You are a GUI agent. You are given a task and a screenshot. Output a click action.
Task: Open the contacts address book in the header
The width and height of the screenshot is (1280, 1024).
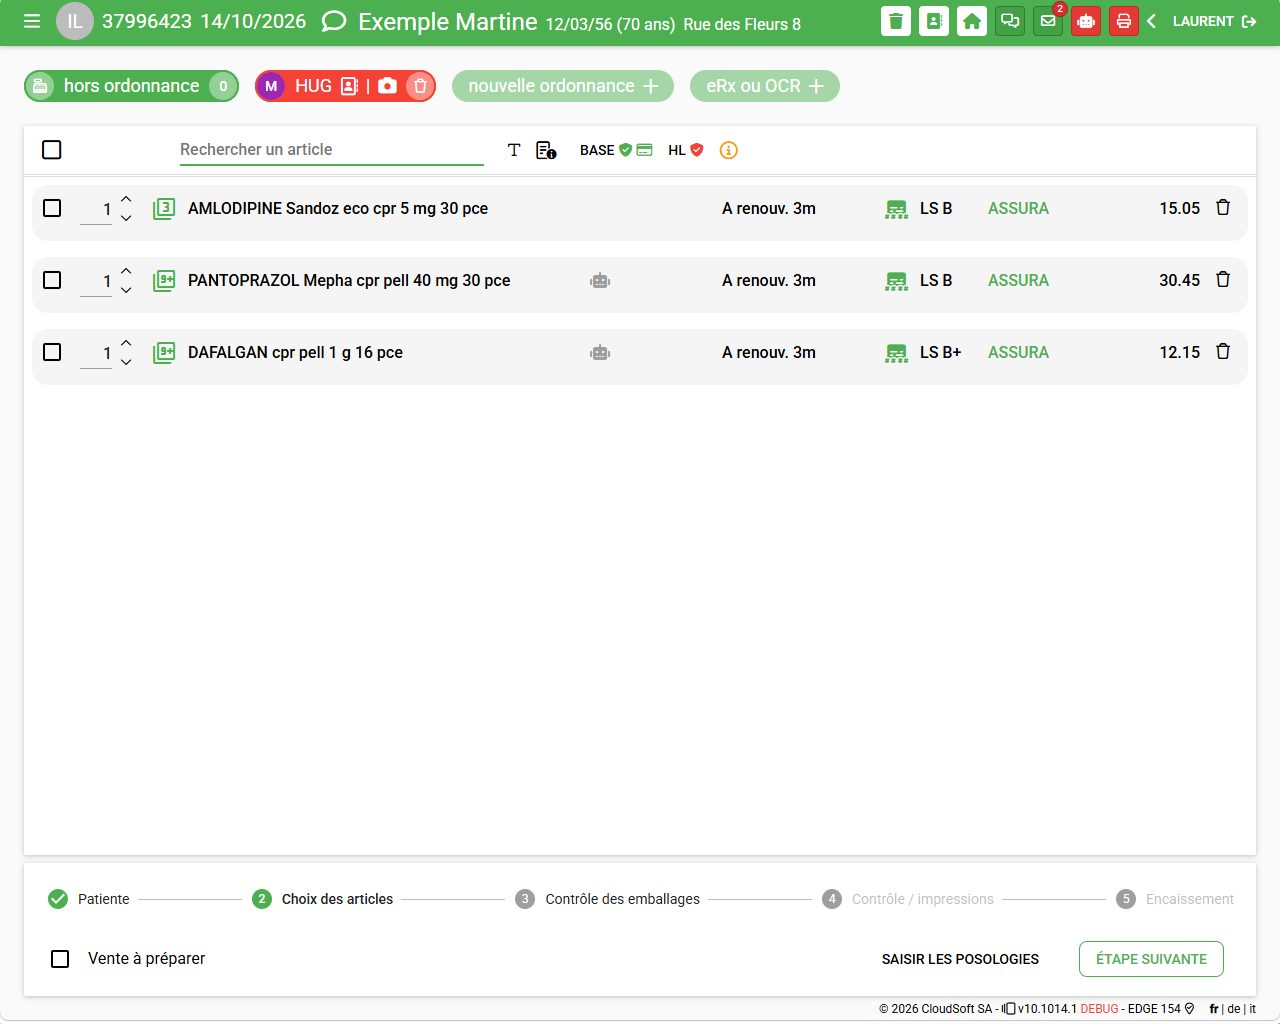pyautogui.click(x=934, y=21)
